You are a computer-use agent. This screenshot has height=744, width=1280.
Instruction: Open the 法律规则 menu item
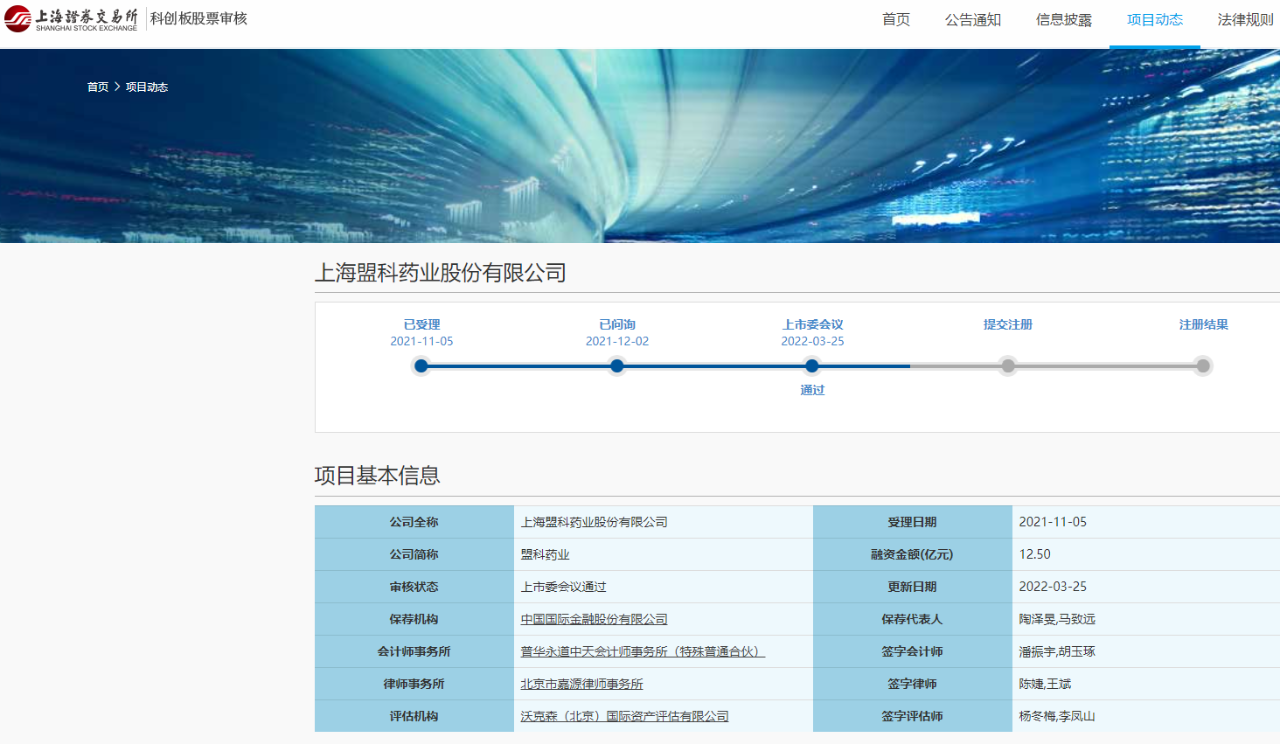coord(1246,20)
